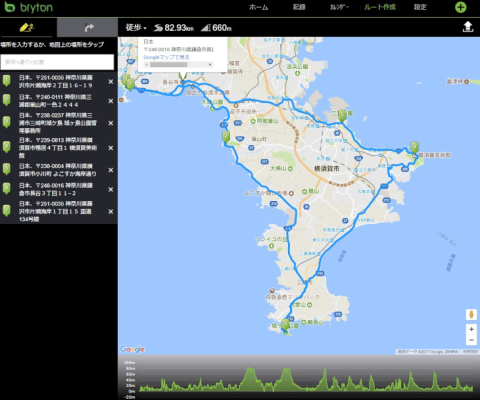Click the Googleマップで見る link

coord(166,57)
